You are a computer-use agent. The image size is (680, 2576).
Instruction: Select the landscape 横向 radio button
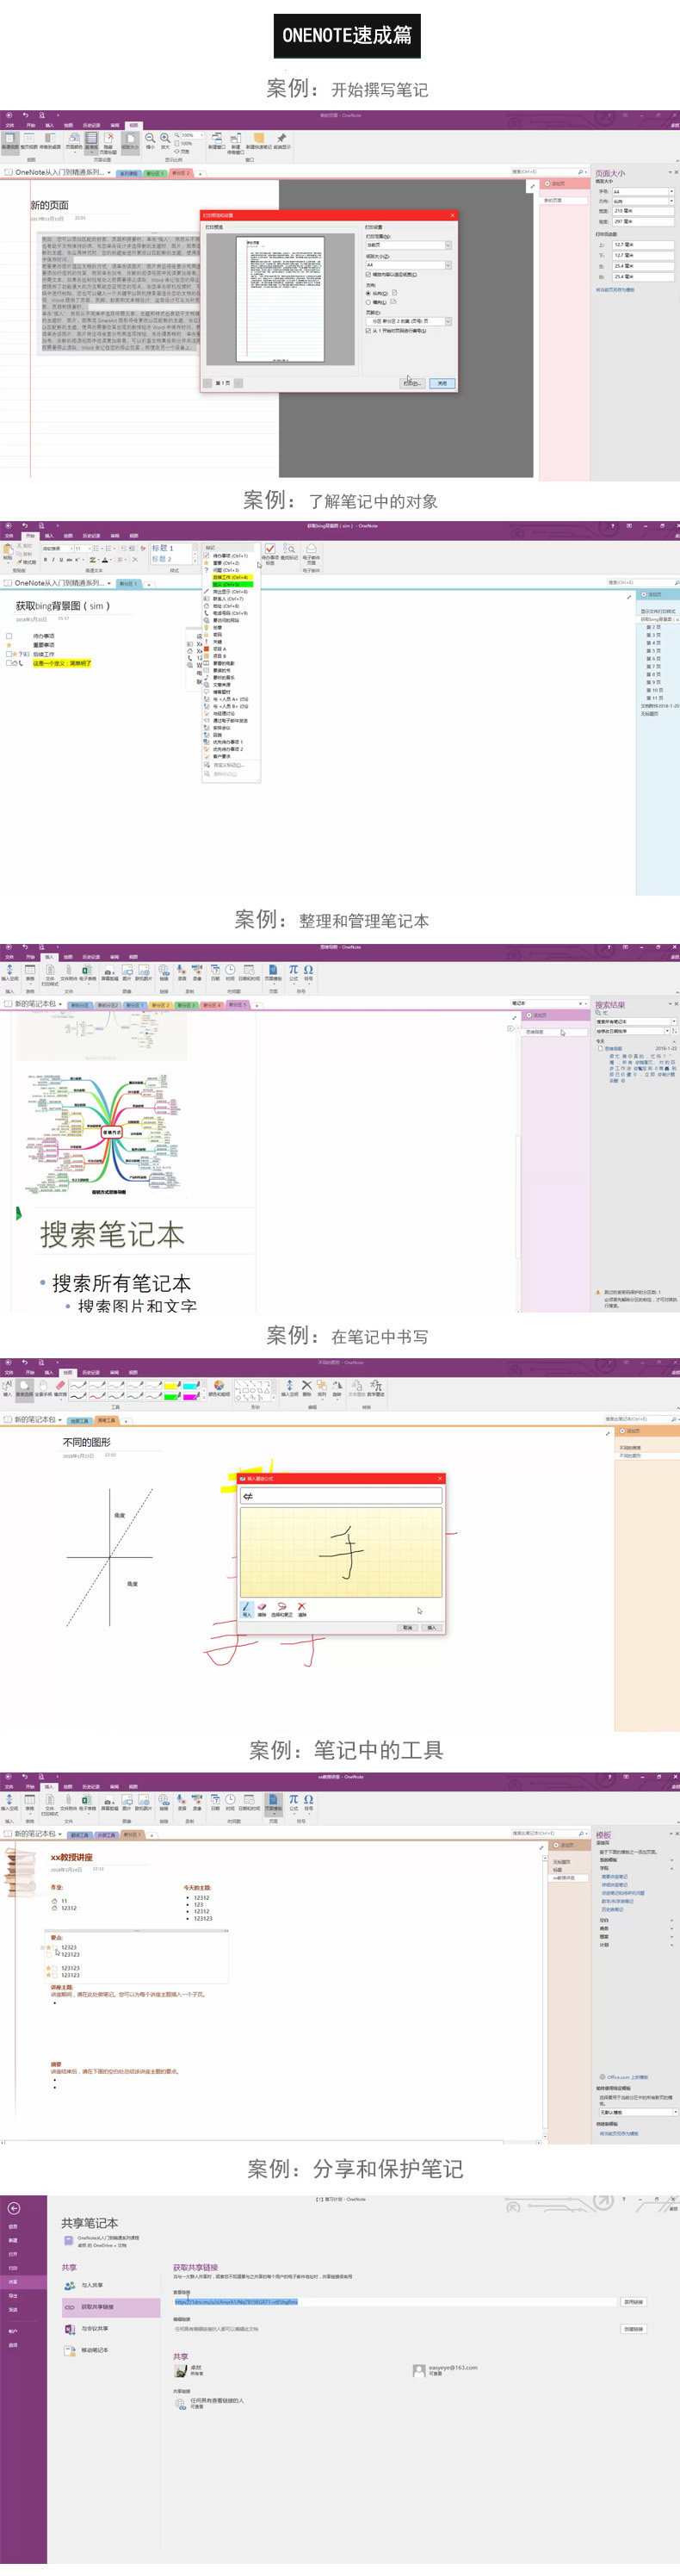point(368,302)
